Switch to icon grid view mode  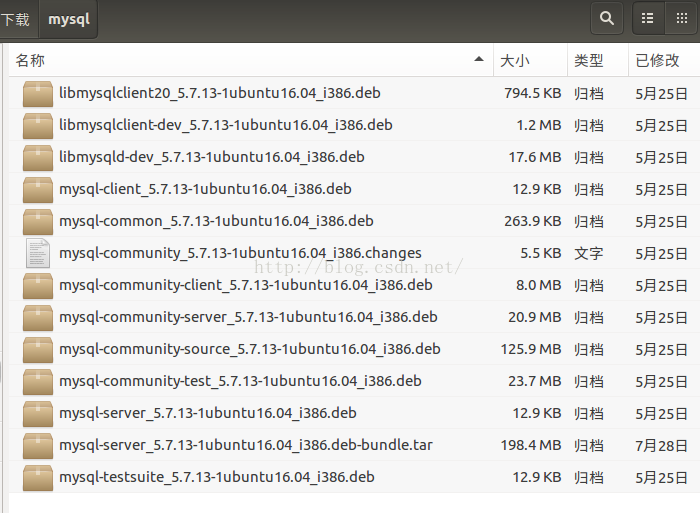pos(682,18)
